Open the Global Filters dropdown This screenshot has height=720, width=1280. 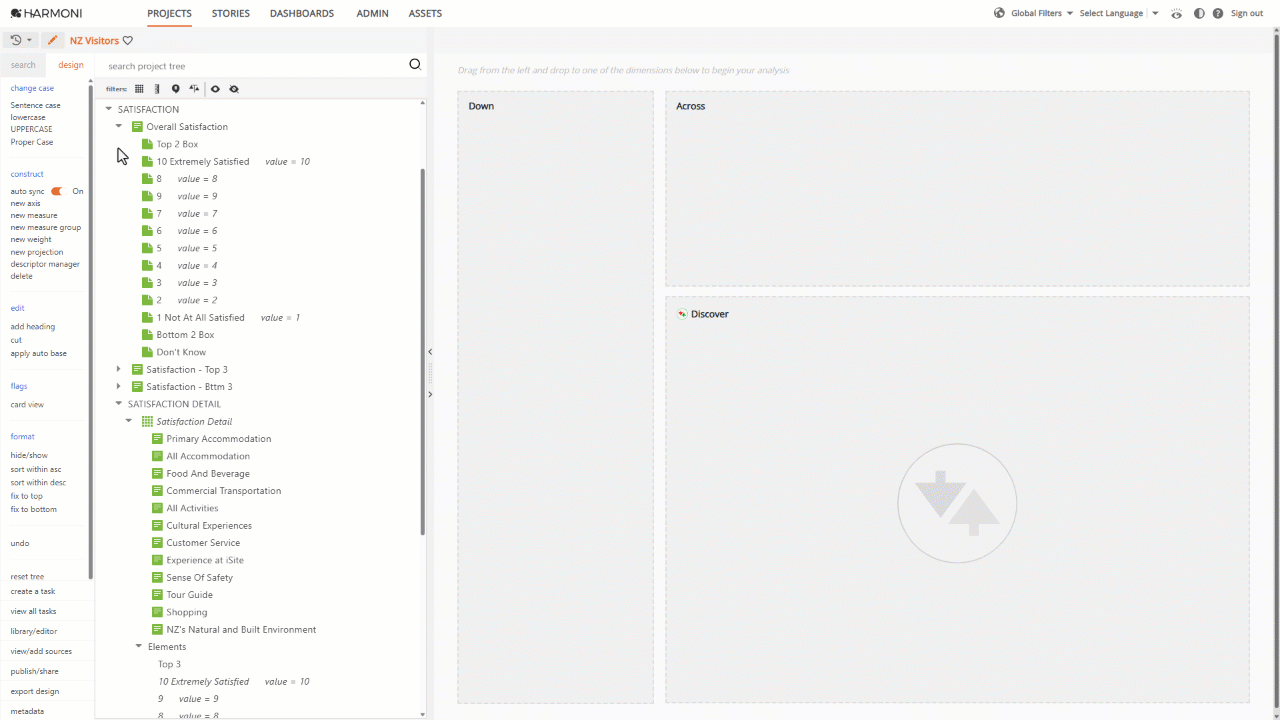pyautogui.click(x=1042, y=13)
